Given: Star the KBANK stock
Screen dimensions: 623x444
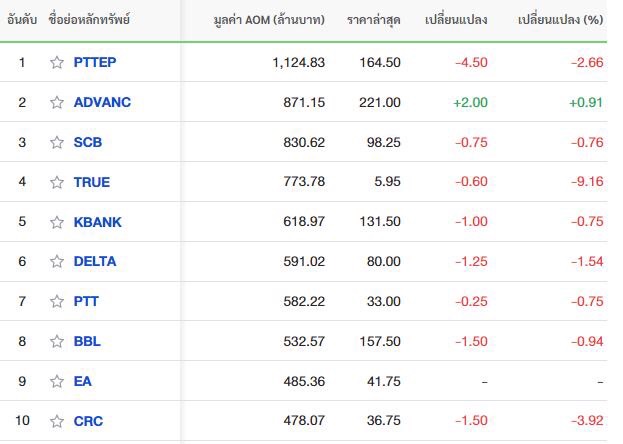Looking at the screenshot, I should [x=57, y=222].
